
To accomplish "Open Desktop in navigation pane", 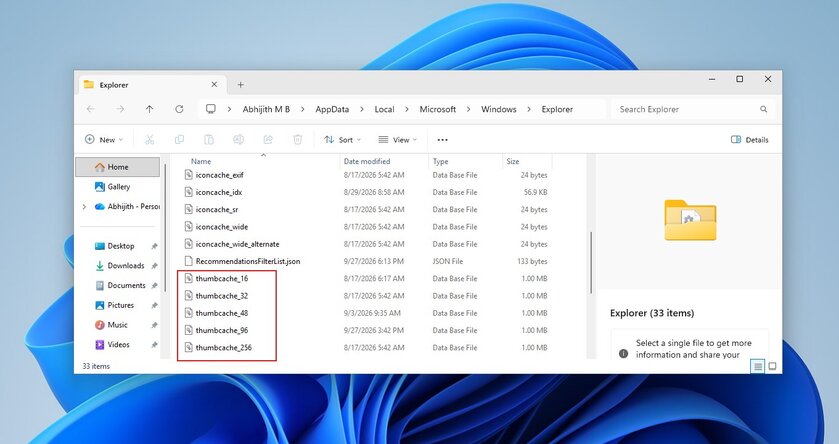I will (120, 246).
